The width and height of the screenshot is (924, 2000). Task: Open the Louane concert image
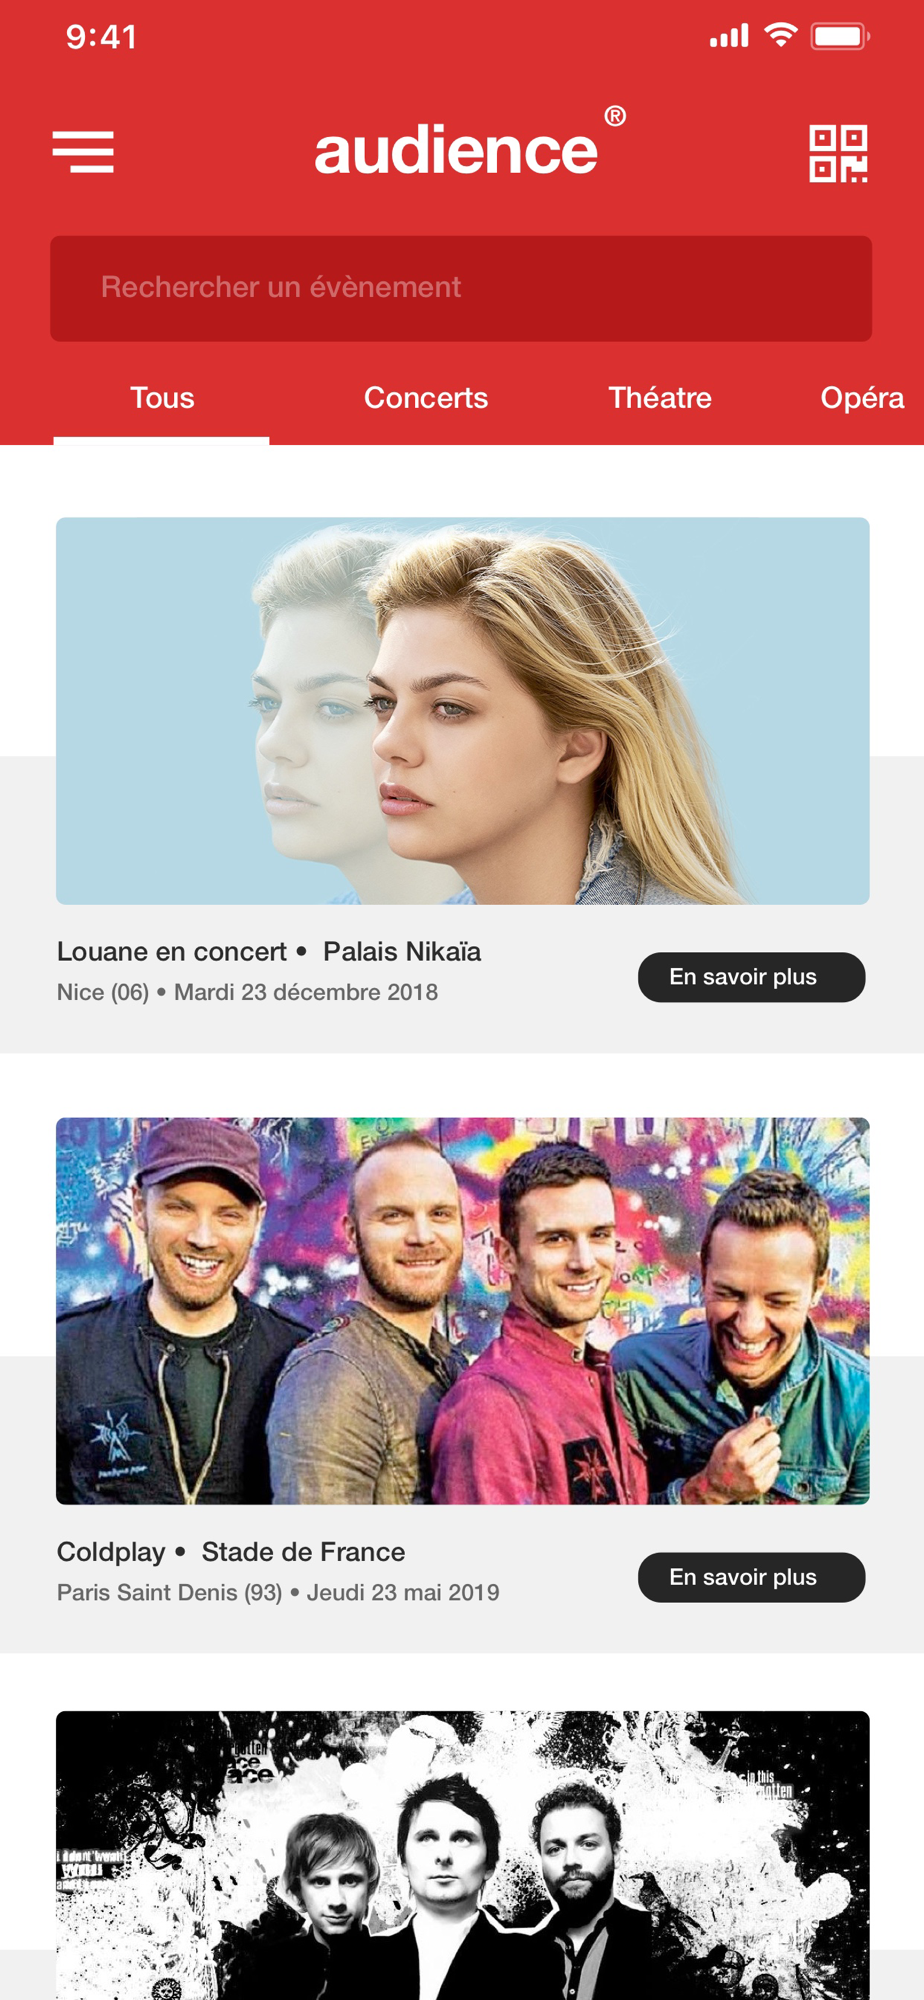point(463,711)
